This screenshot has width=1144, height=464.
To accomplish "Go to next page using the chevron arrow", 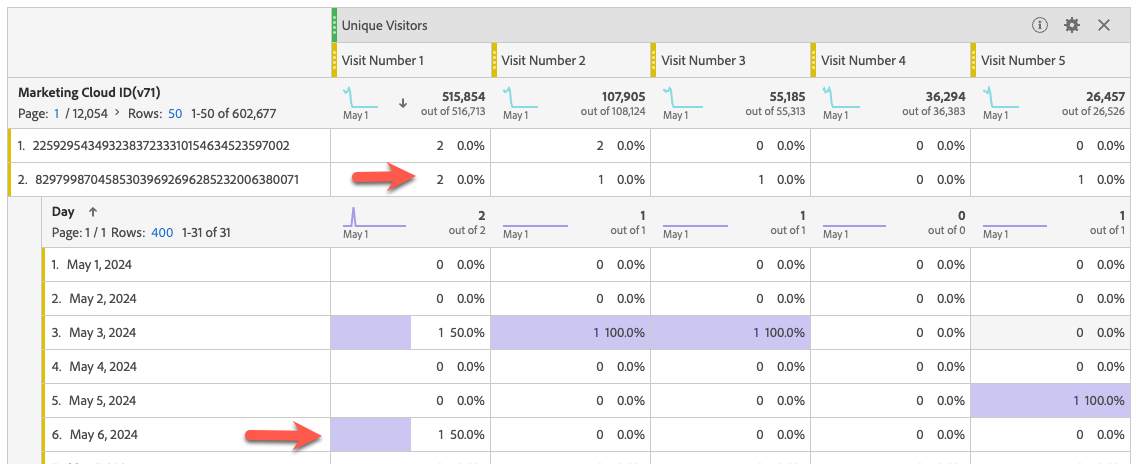I will tap(118, 114).
